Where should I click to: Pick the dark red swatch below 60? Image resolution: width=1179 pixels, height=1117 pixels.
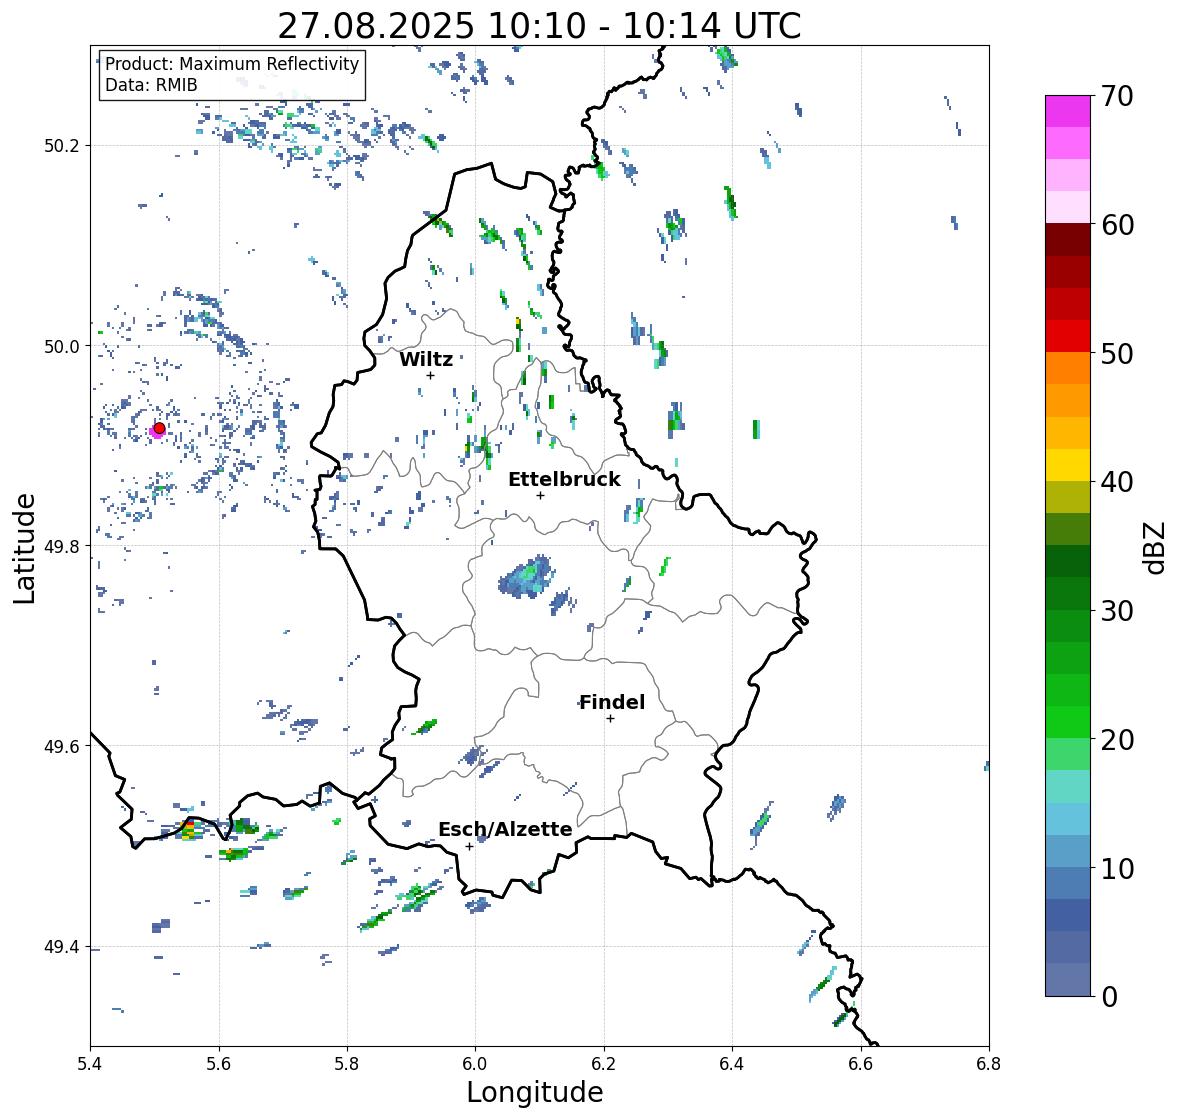pos(1068,240)
